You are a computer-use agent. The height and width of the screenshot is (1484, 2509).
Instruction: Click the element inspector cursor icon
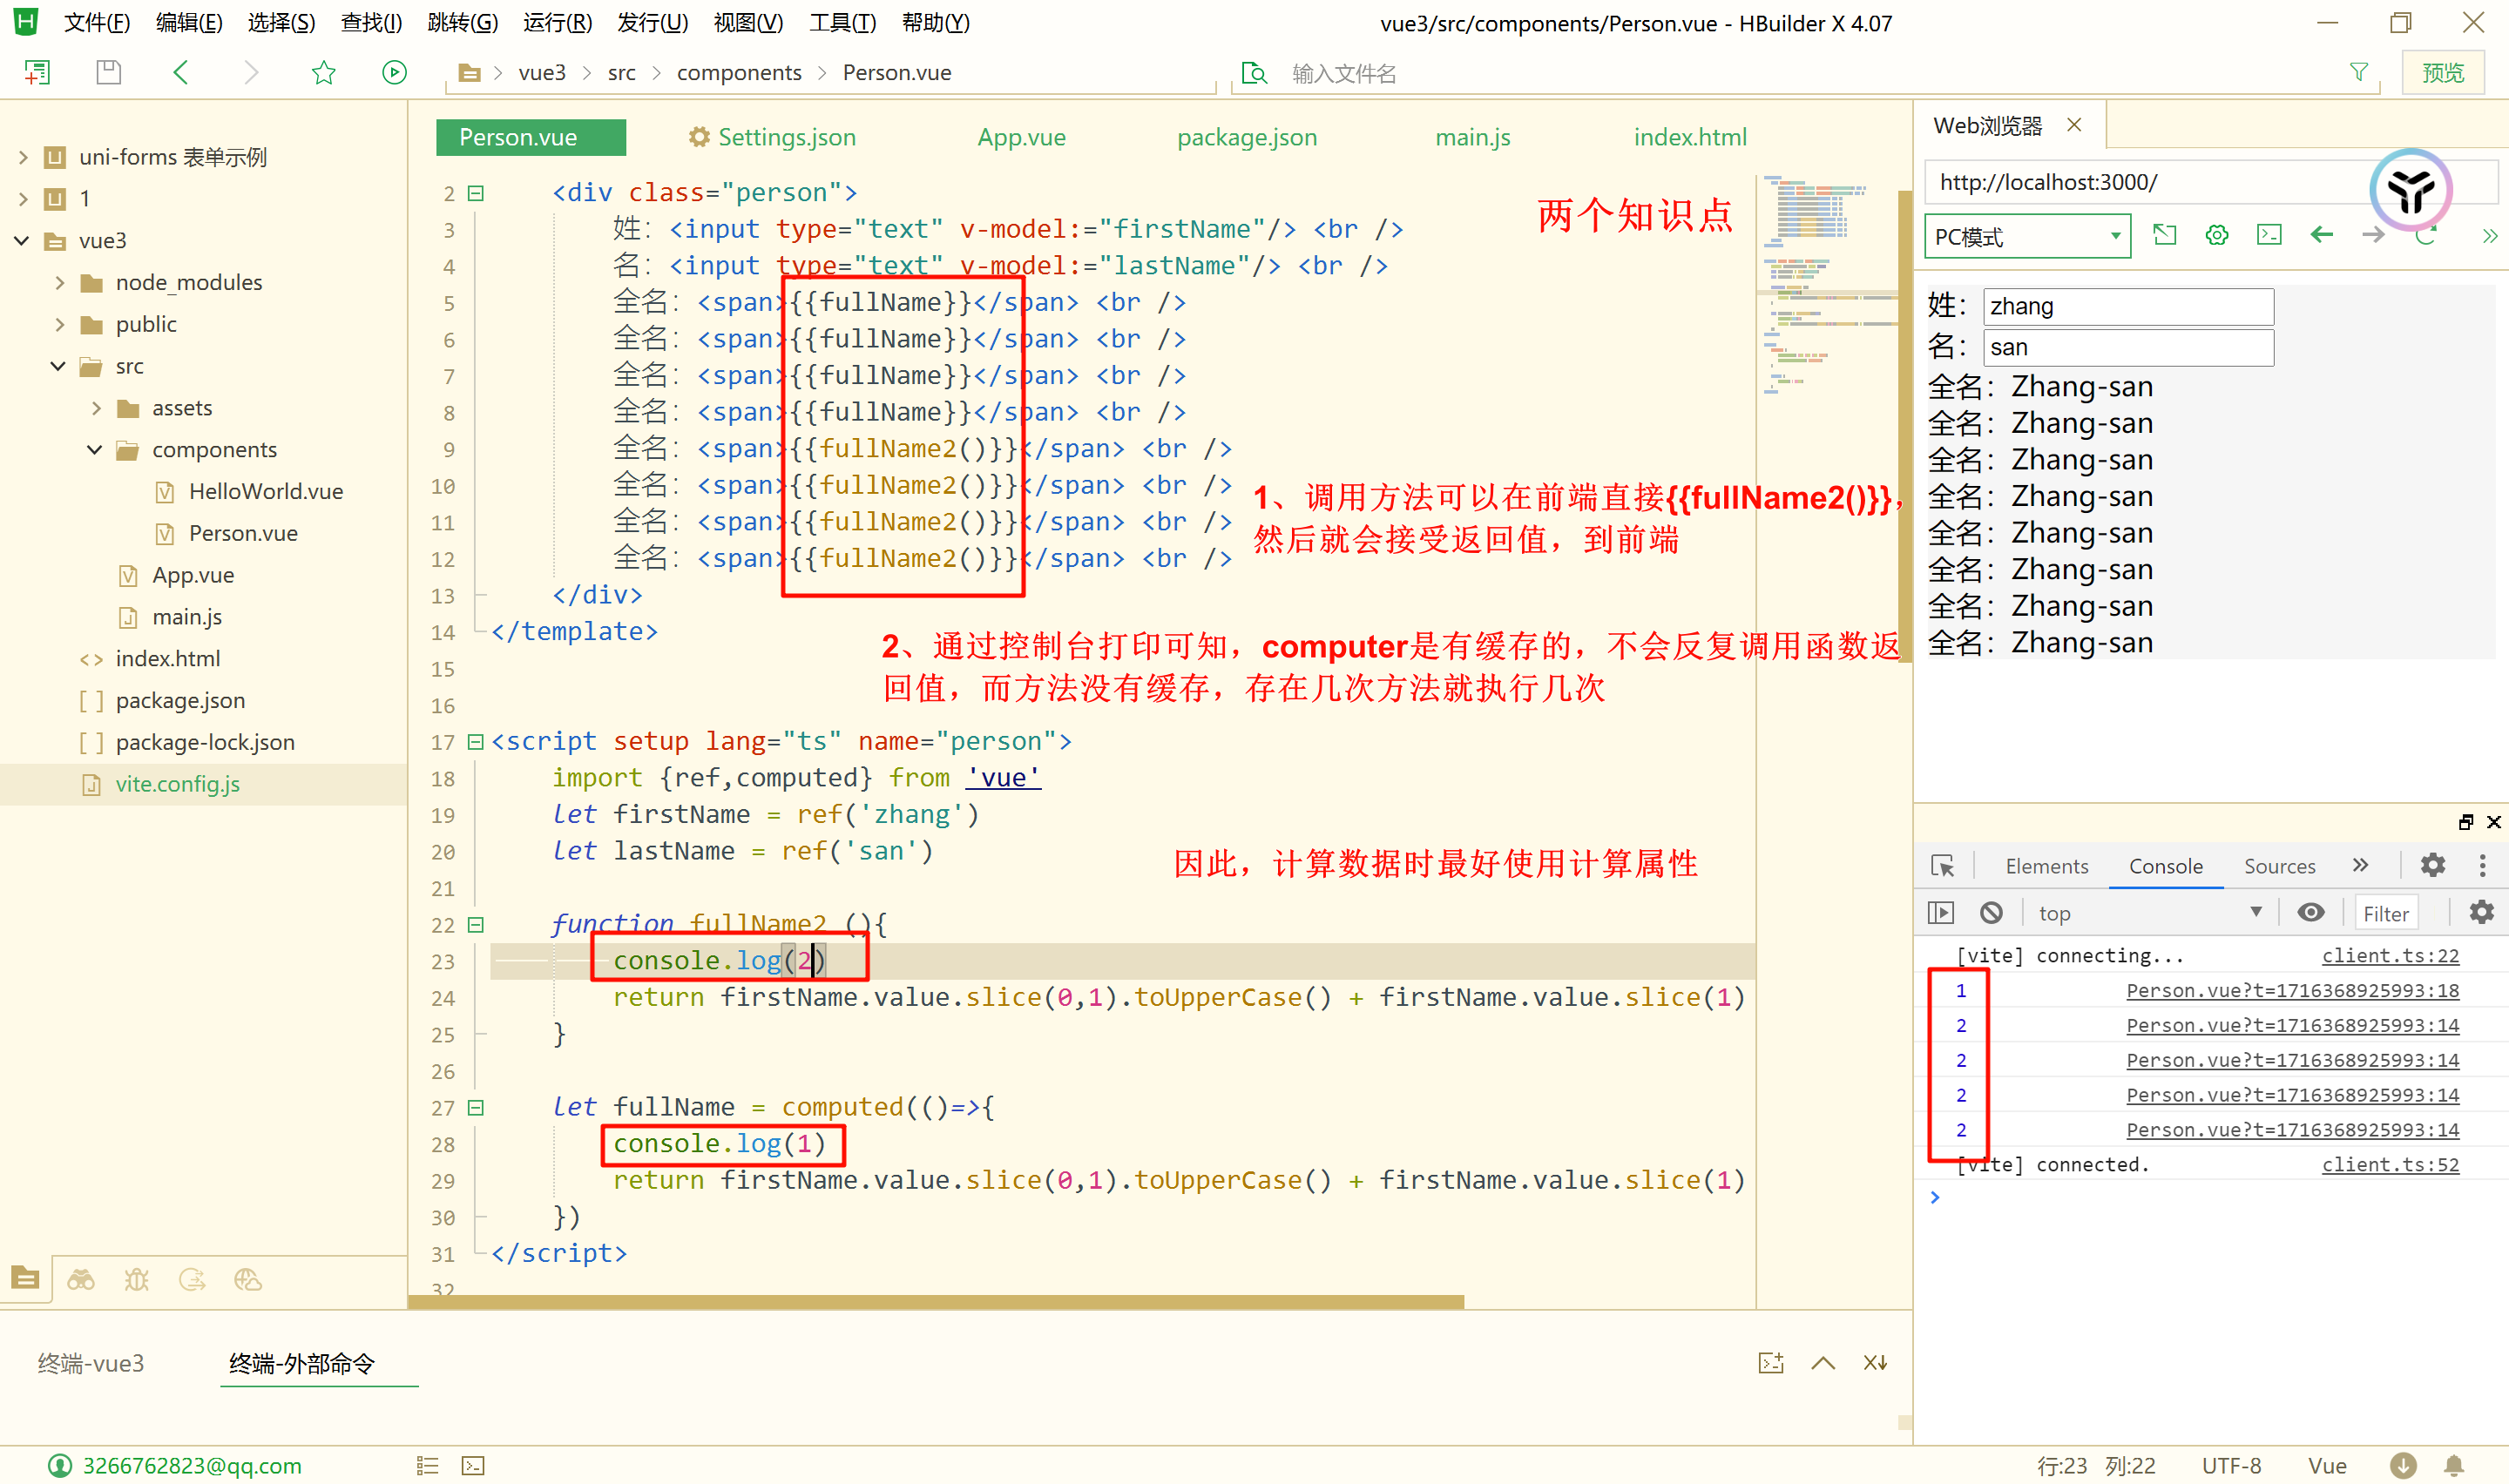pyautogui.click(x=1942, y=865)
